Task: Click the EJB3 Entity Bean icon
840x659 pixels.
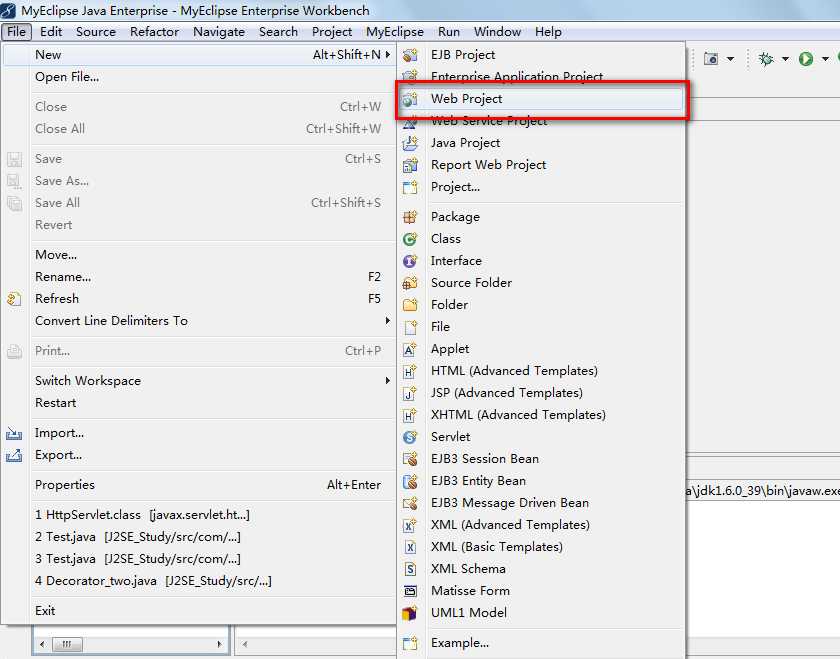Action: click(x=410, y=481)
